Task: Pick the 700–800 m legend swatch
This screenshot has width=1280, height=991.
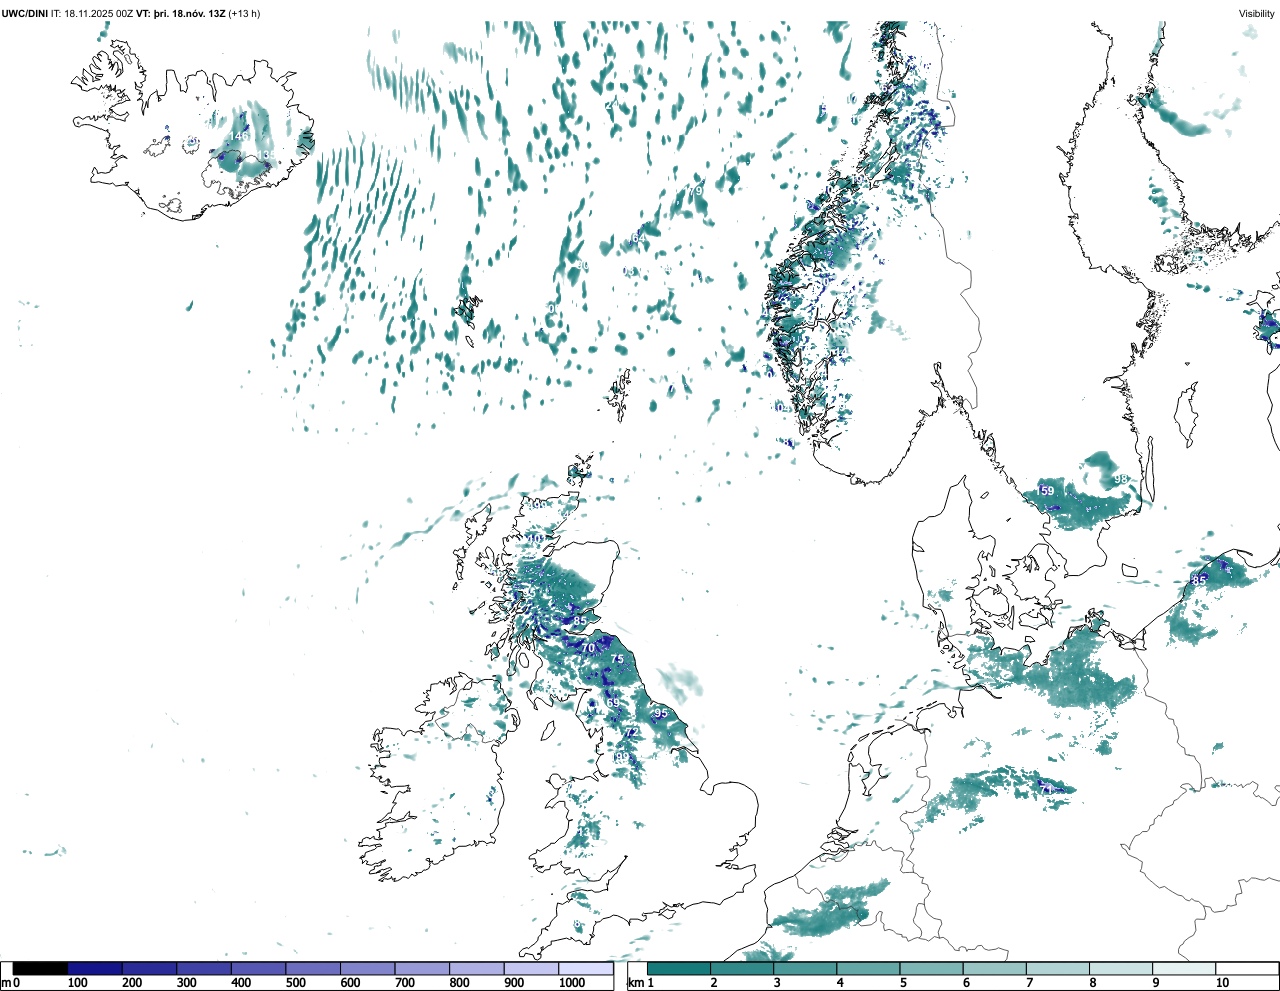Action: point(422,968)
